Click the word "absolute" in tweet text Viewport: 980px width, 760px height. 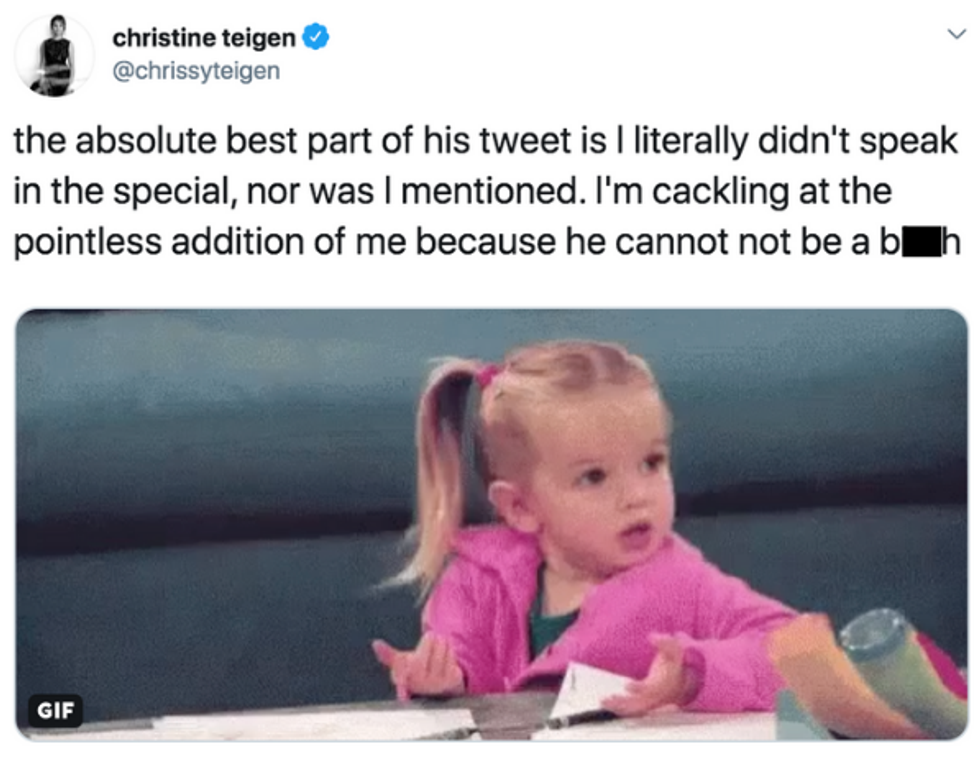click(x=142, y=143)
